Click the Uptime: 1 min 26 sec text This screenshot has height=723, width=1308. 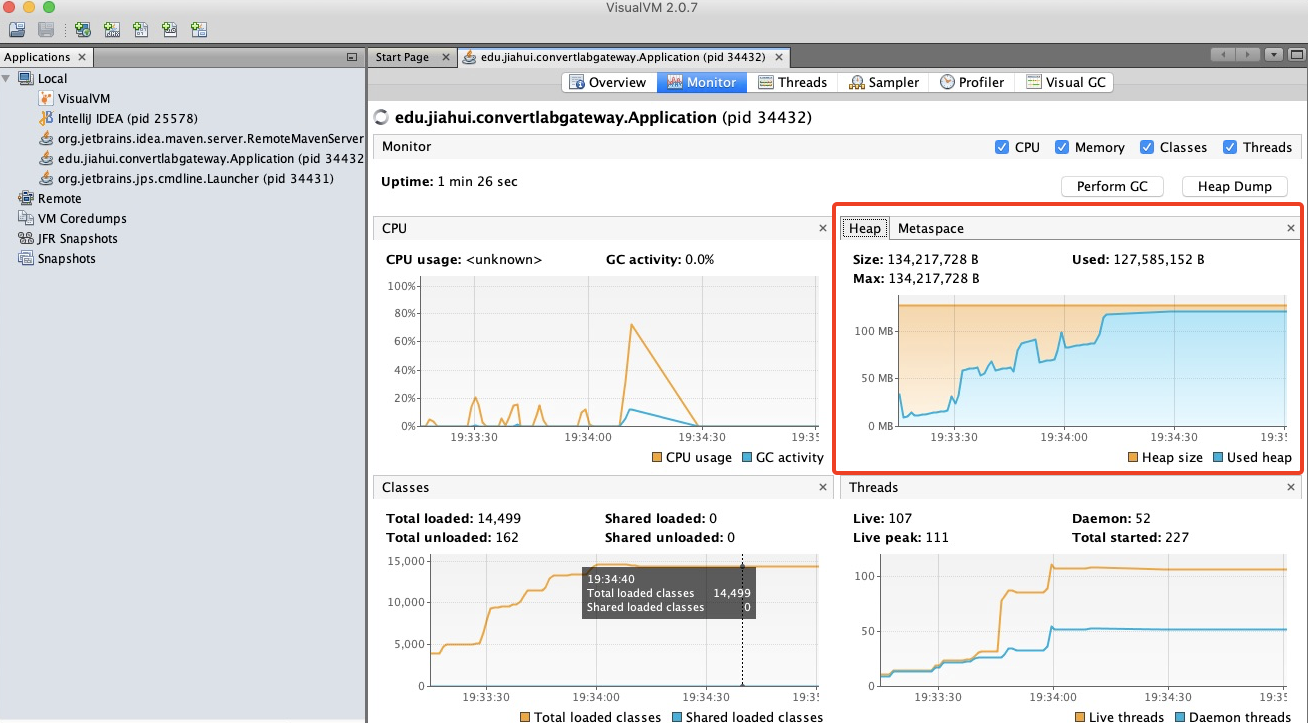pos(449,182)
